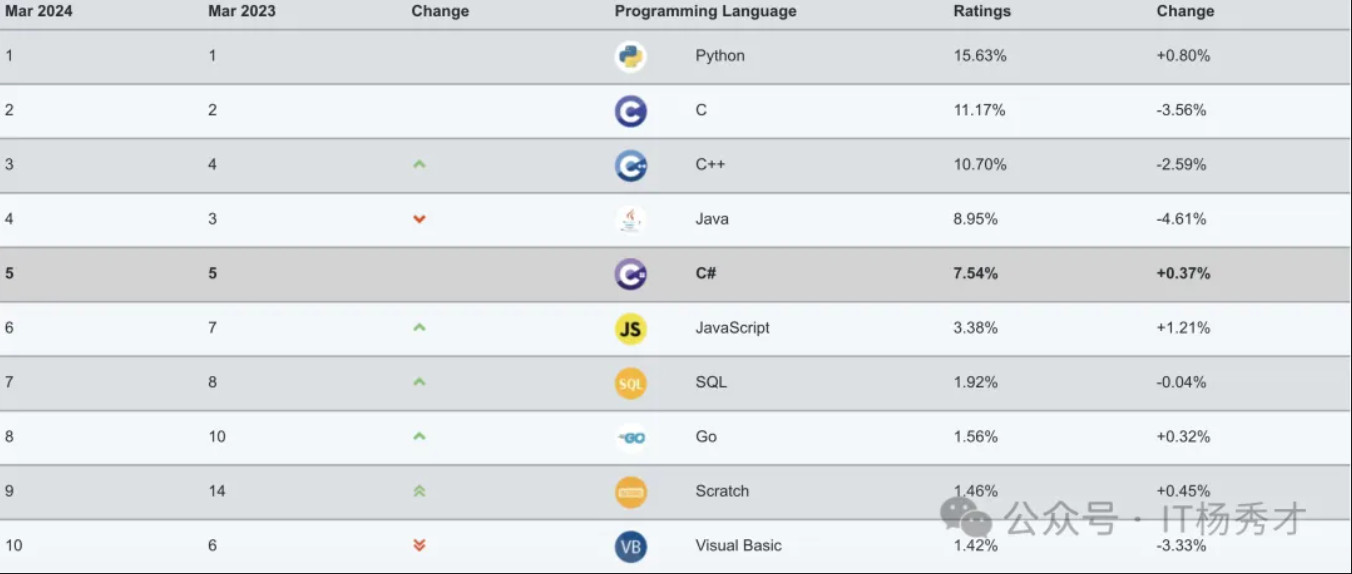Screen dimensions: 1352x574
Task: Select the C++ logo icon
Action: point(630,165)
